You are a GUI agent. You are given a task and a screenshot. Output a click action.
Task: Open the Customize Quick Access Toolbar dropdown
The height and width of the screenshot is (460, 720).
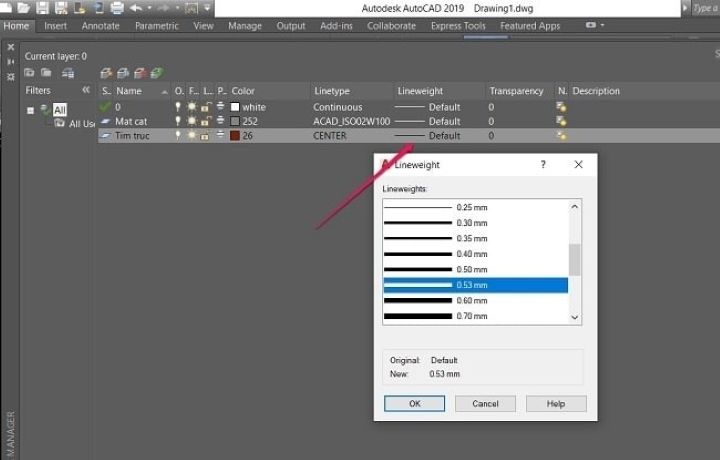click(x=207, y=8)
